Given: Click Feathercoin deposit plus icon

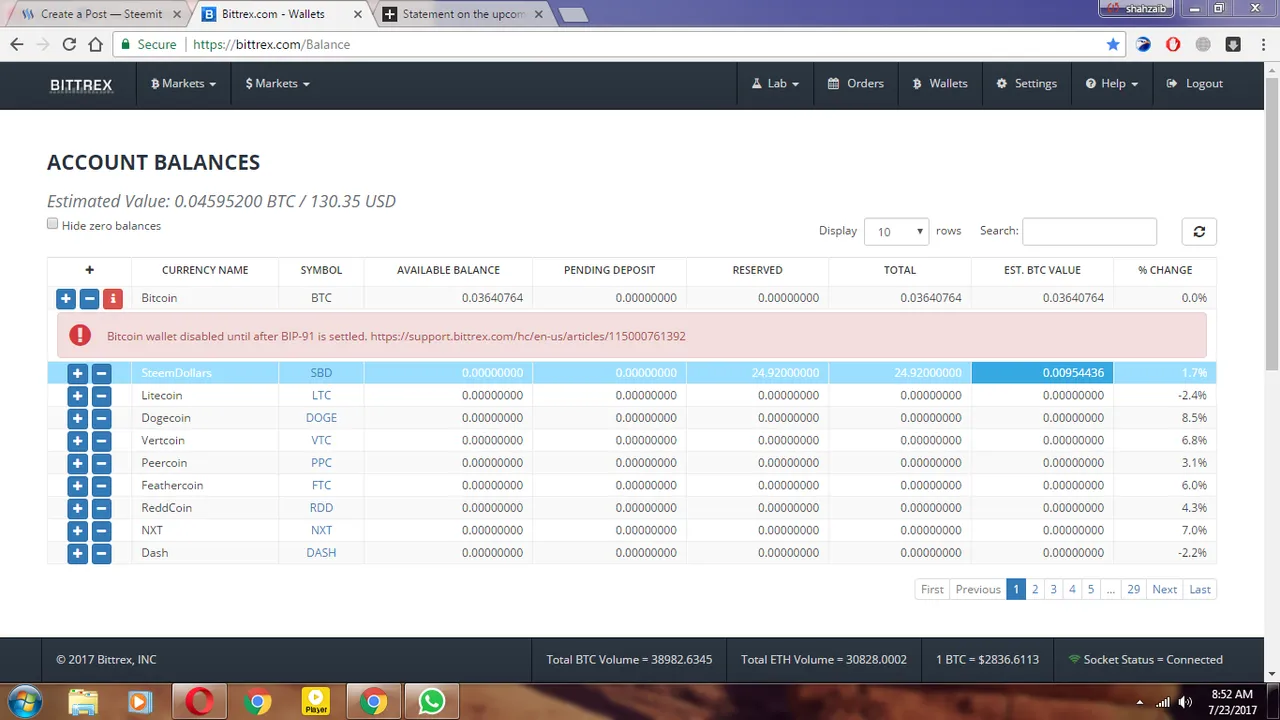Looking at the screenshot, I should click(x=77, y=485).
